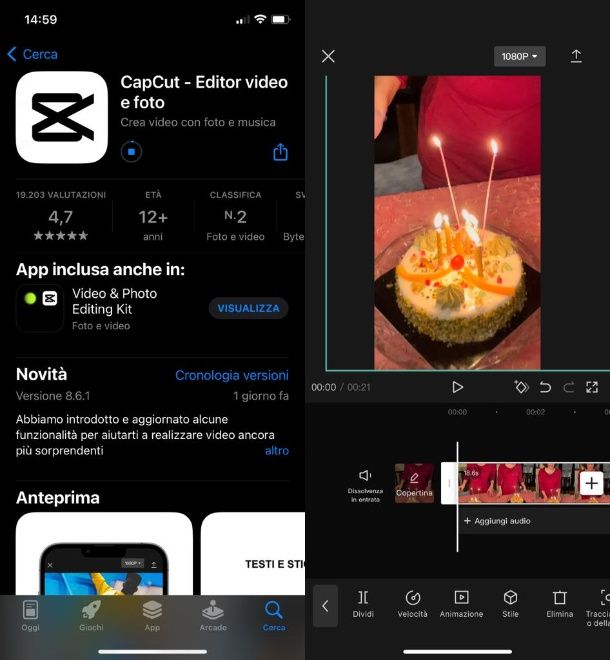Delete clip with Elimina tool
This screenshot has height=660, width=610.
(x=559, y=604)
